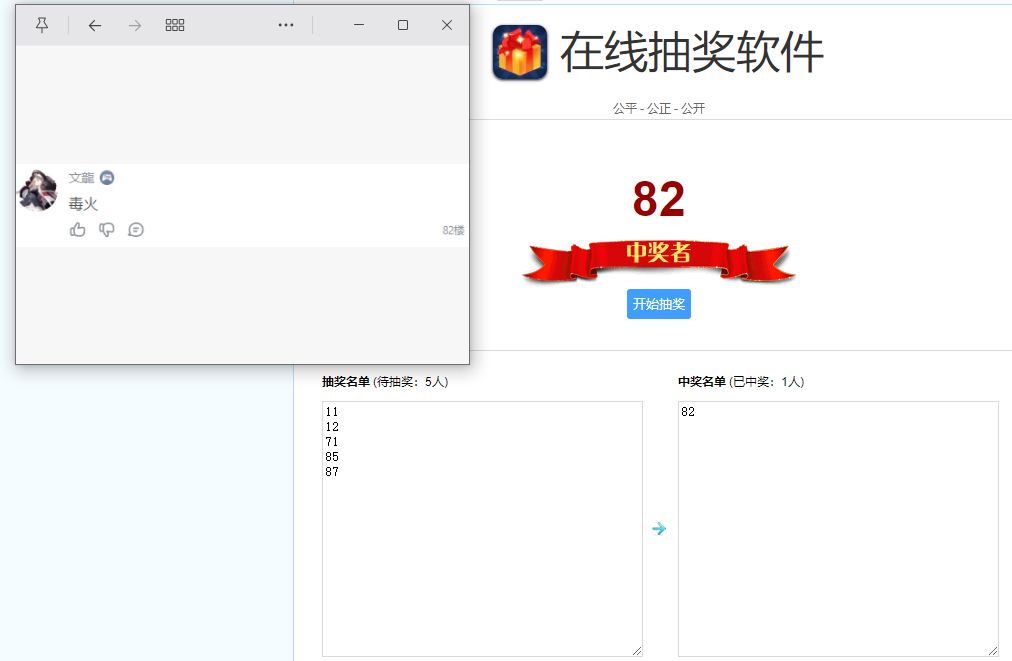Like the comment 毒火 with thumbs up

click(x=77, y=230)
